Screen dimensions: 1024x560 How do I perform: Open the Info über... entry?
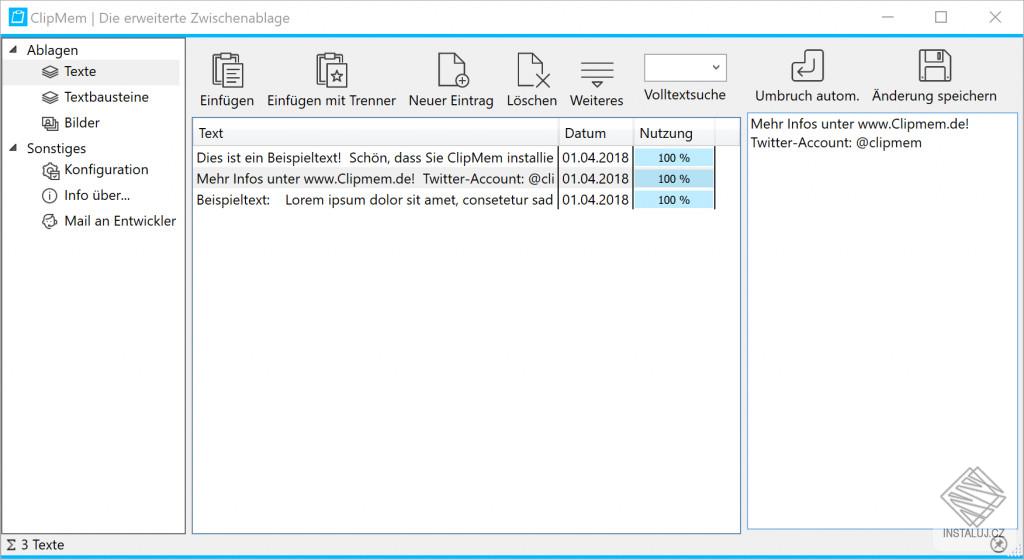pyautogui.click(x=97, y=195)
